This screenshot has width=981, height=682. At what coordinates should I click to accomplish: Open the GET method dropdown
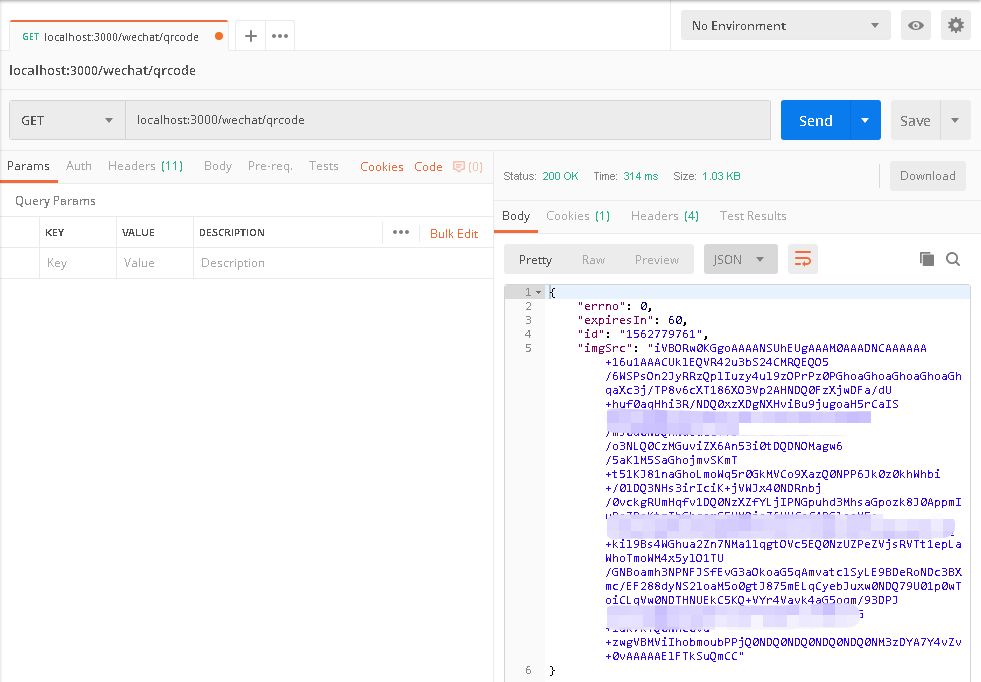point(67,120)
